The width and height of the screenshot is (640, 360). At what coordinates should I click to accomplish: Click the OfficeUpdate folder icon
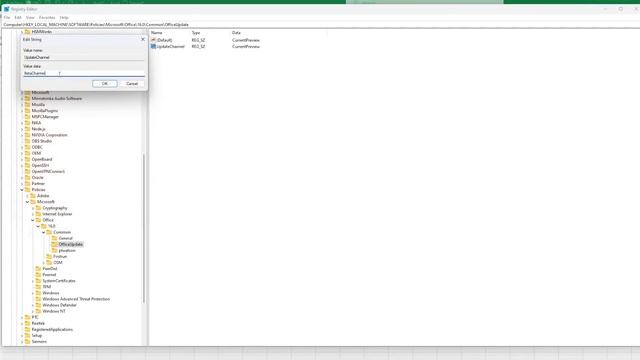point(54,244)
